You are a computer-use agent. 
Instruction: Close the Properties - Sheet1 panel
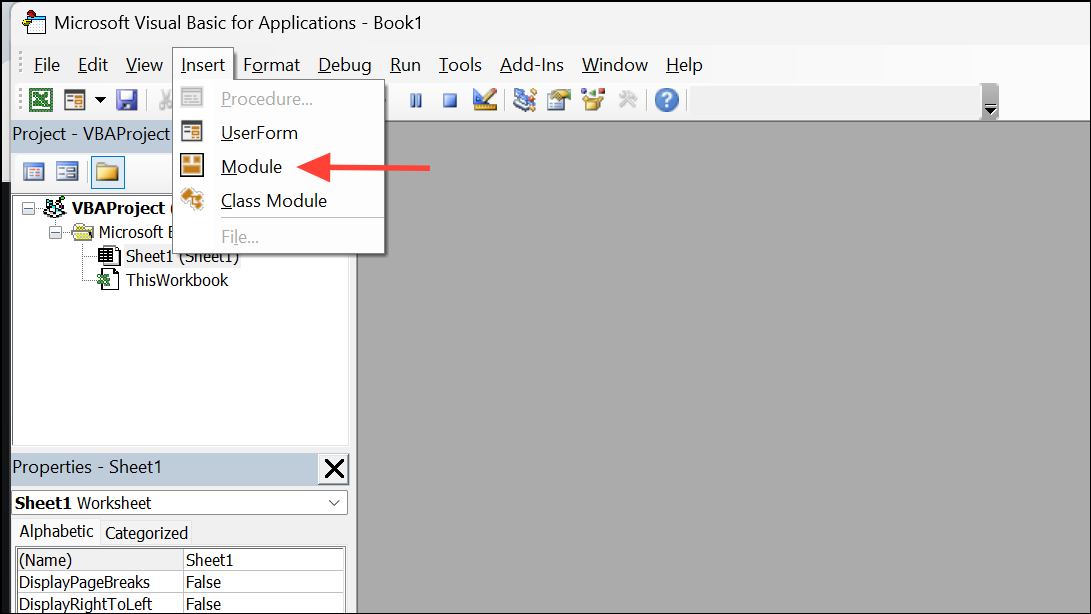[334, 469]
